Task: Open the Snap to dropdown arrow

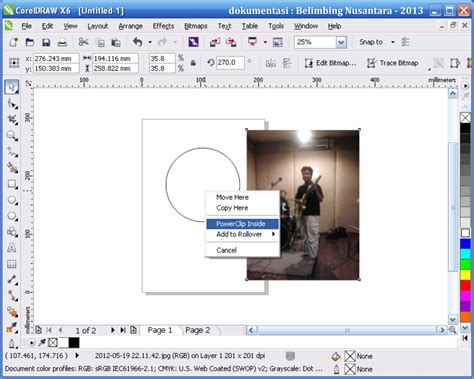Action: click(x=393, y=42)
